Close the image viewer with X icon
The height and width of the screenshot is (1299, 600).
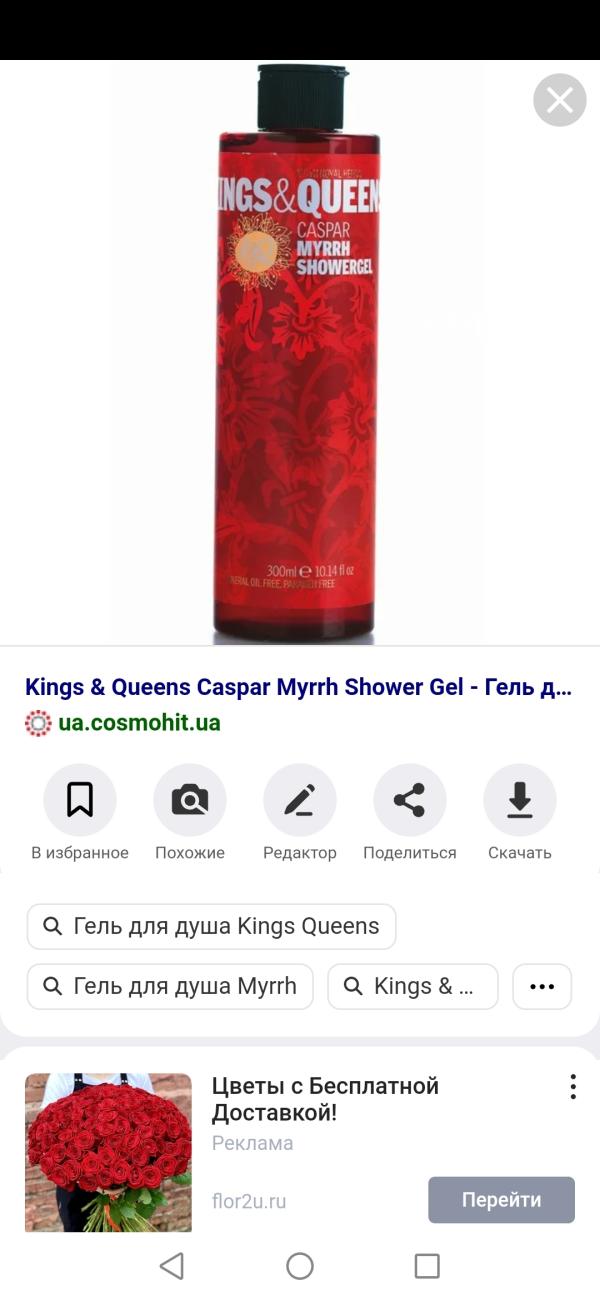coord(560,100)
